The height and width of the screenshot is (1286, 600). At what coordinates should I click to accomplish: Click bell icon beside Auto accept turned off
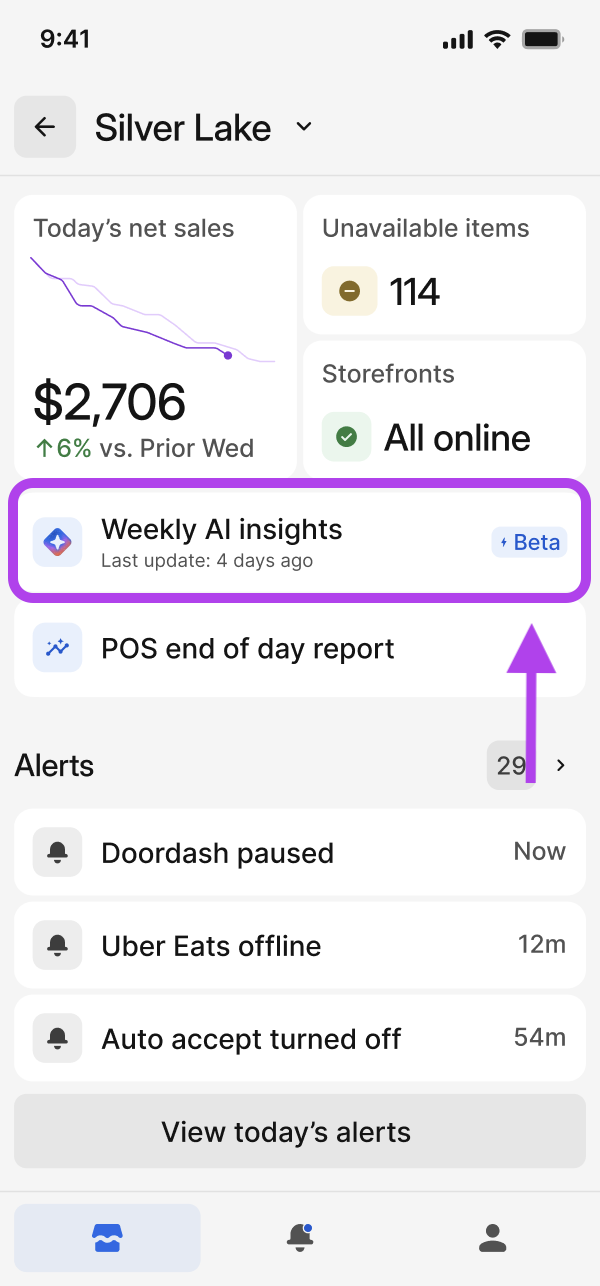pos(57,1038)
